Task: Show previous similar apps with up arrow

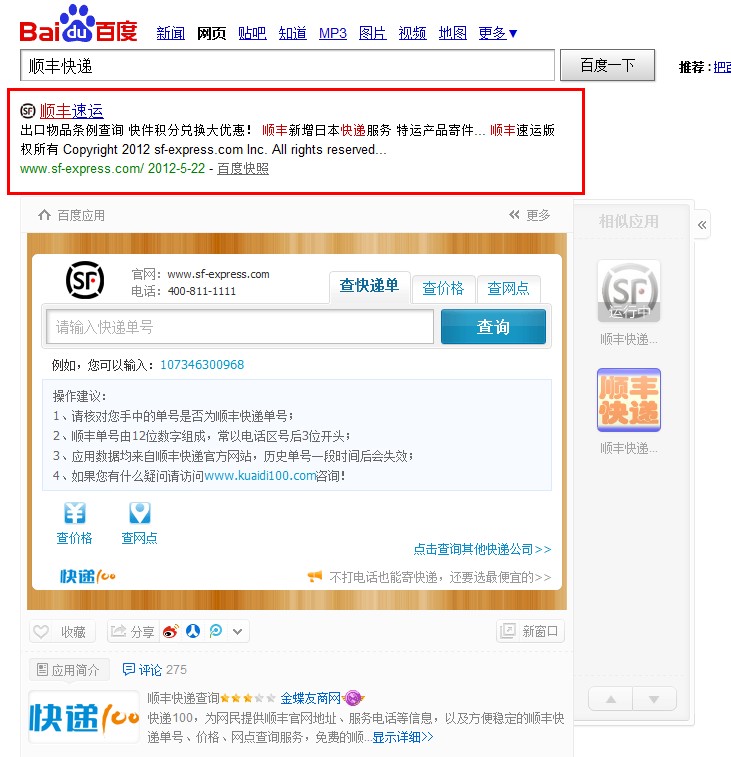Action: pos(611,699)
